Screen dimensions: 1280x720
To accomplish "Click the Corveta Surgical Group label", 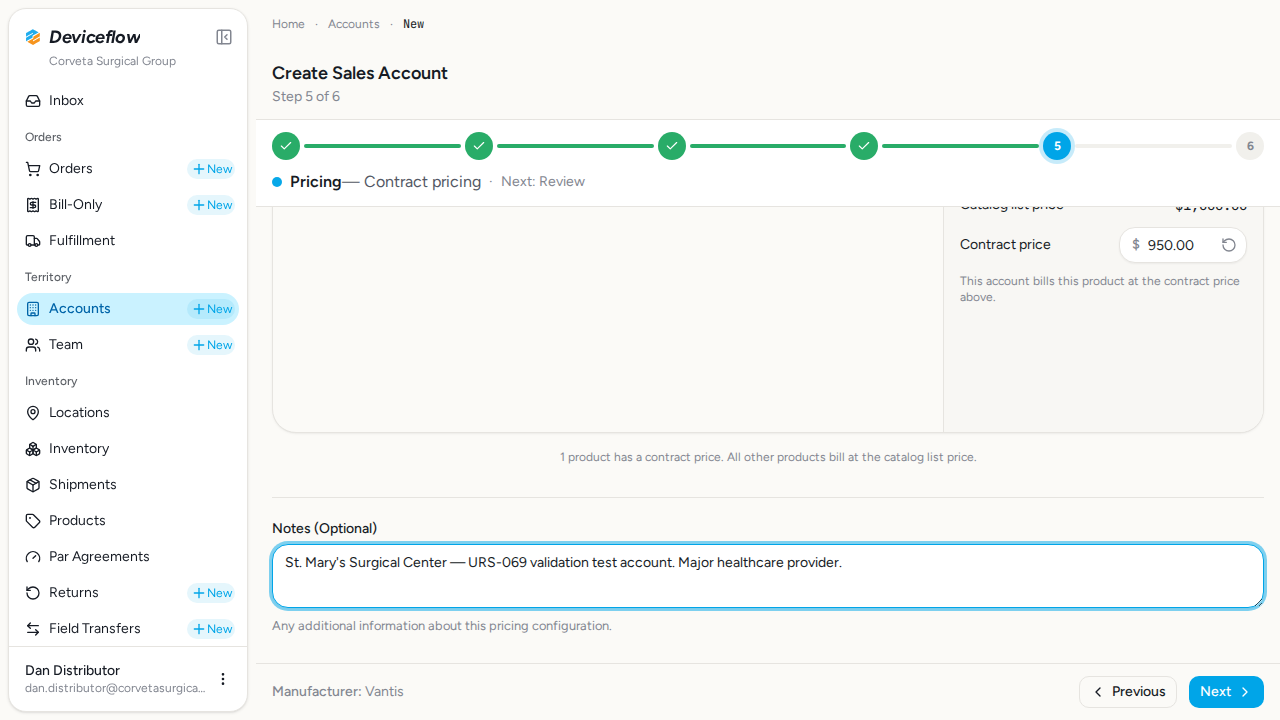I will 112,61.
